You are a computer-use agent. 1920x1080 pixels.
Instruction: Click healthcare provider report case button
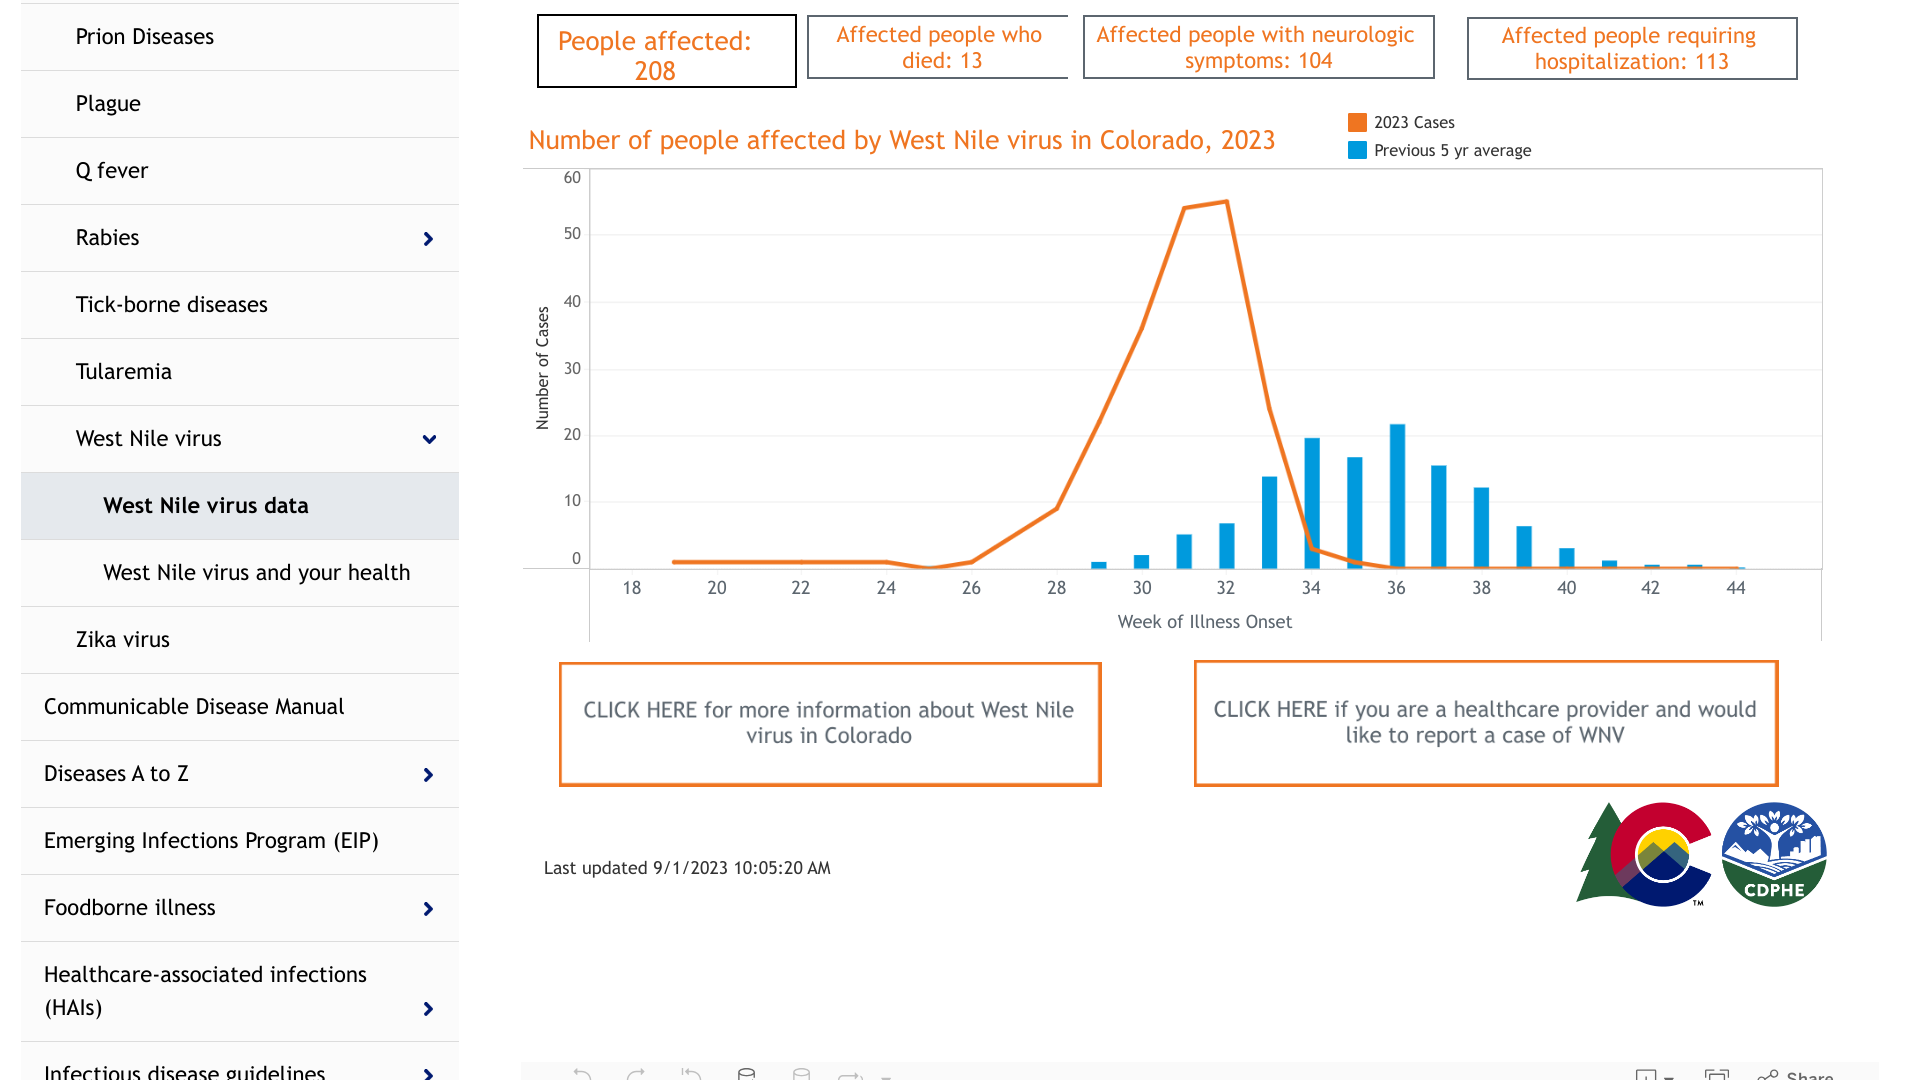[1485, 722]
